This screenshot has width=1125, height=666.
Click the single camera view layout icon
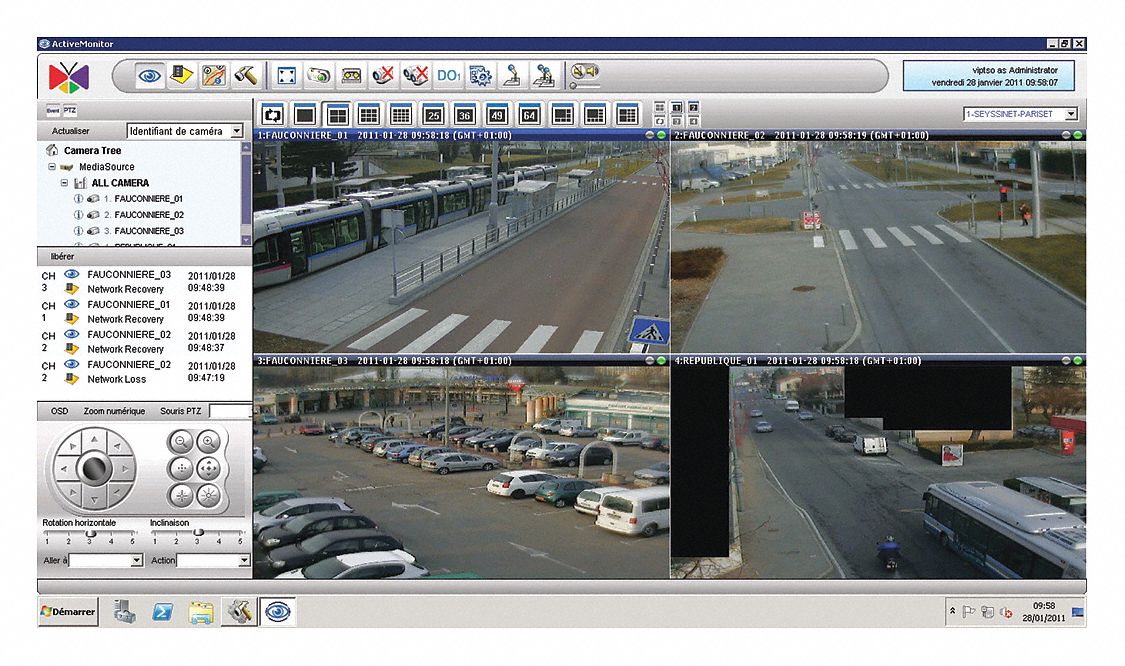[304, 114]
